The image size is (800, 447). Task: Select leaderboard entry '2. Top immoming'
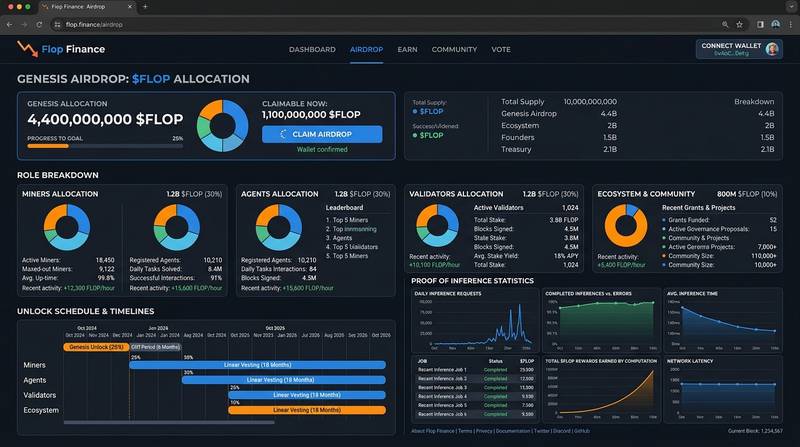(x=351, y=229)
